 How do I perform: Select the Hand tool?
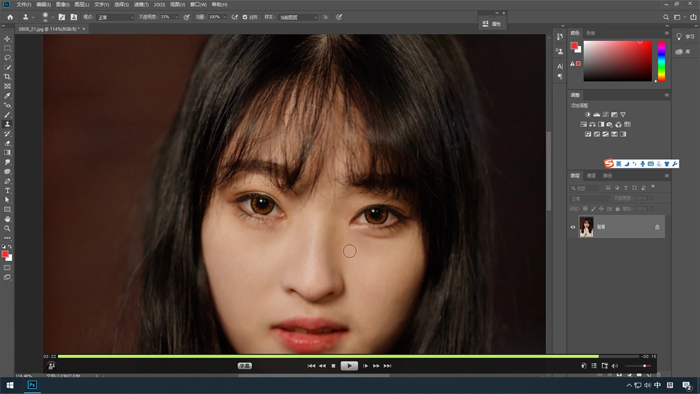tap(7, 219)
